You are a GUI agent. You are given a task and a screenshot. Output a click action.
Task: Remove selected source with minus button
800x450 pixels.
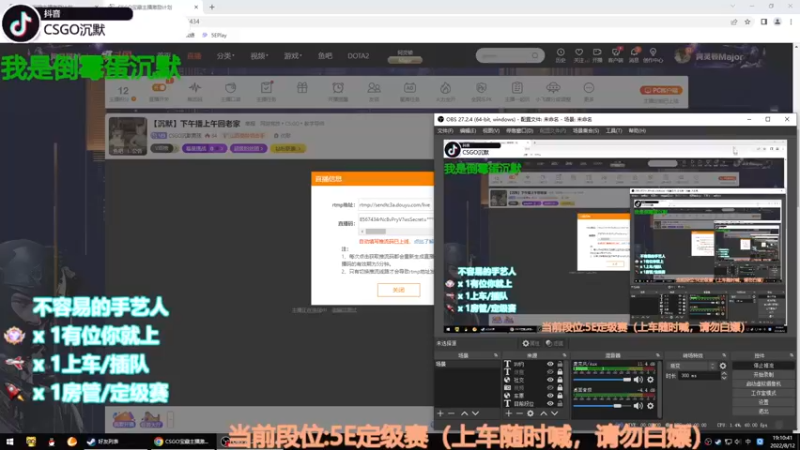pyautogui.click(x=519, y=413)
